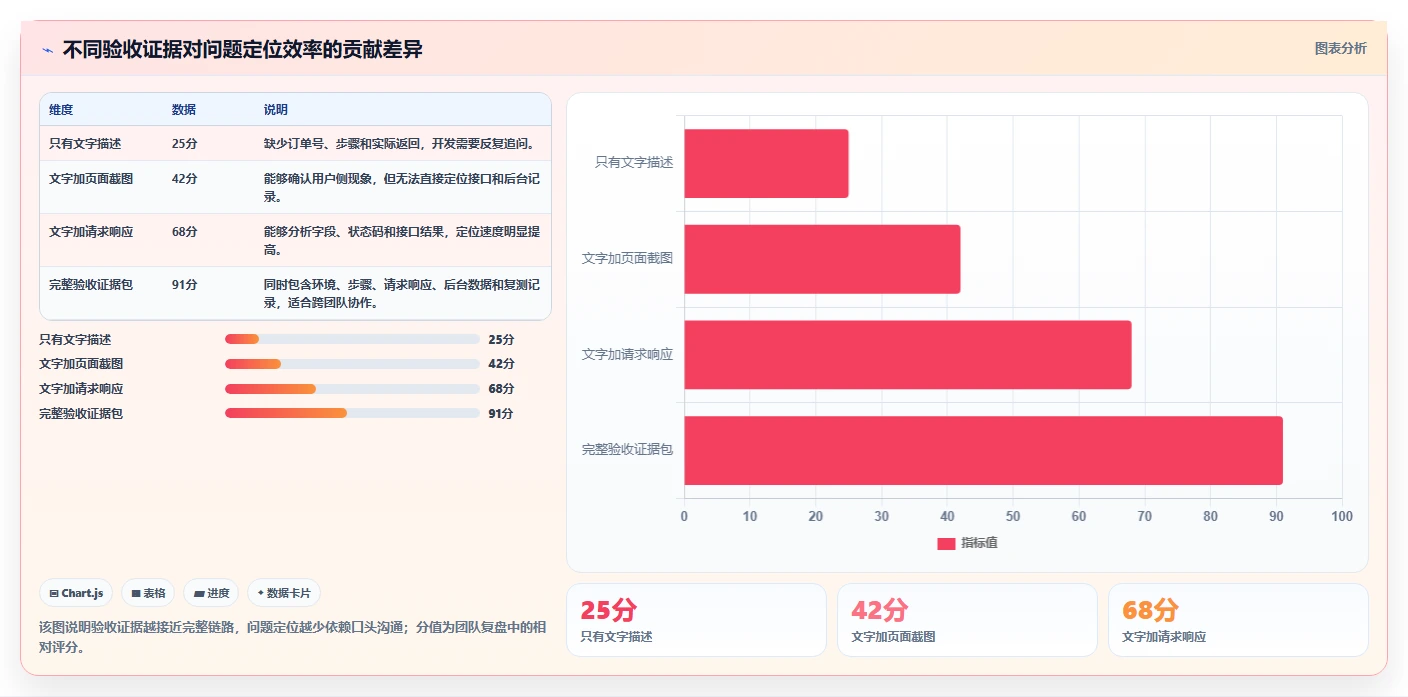Click the 25分 cell in the table

[184, 144]
